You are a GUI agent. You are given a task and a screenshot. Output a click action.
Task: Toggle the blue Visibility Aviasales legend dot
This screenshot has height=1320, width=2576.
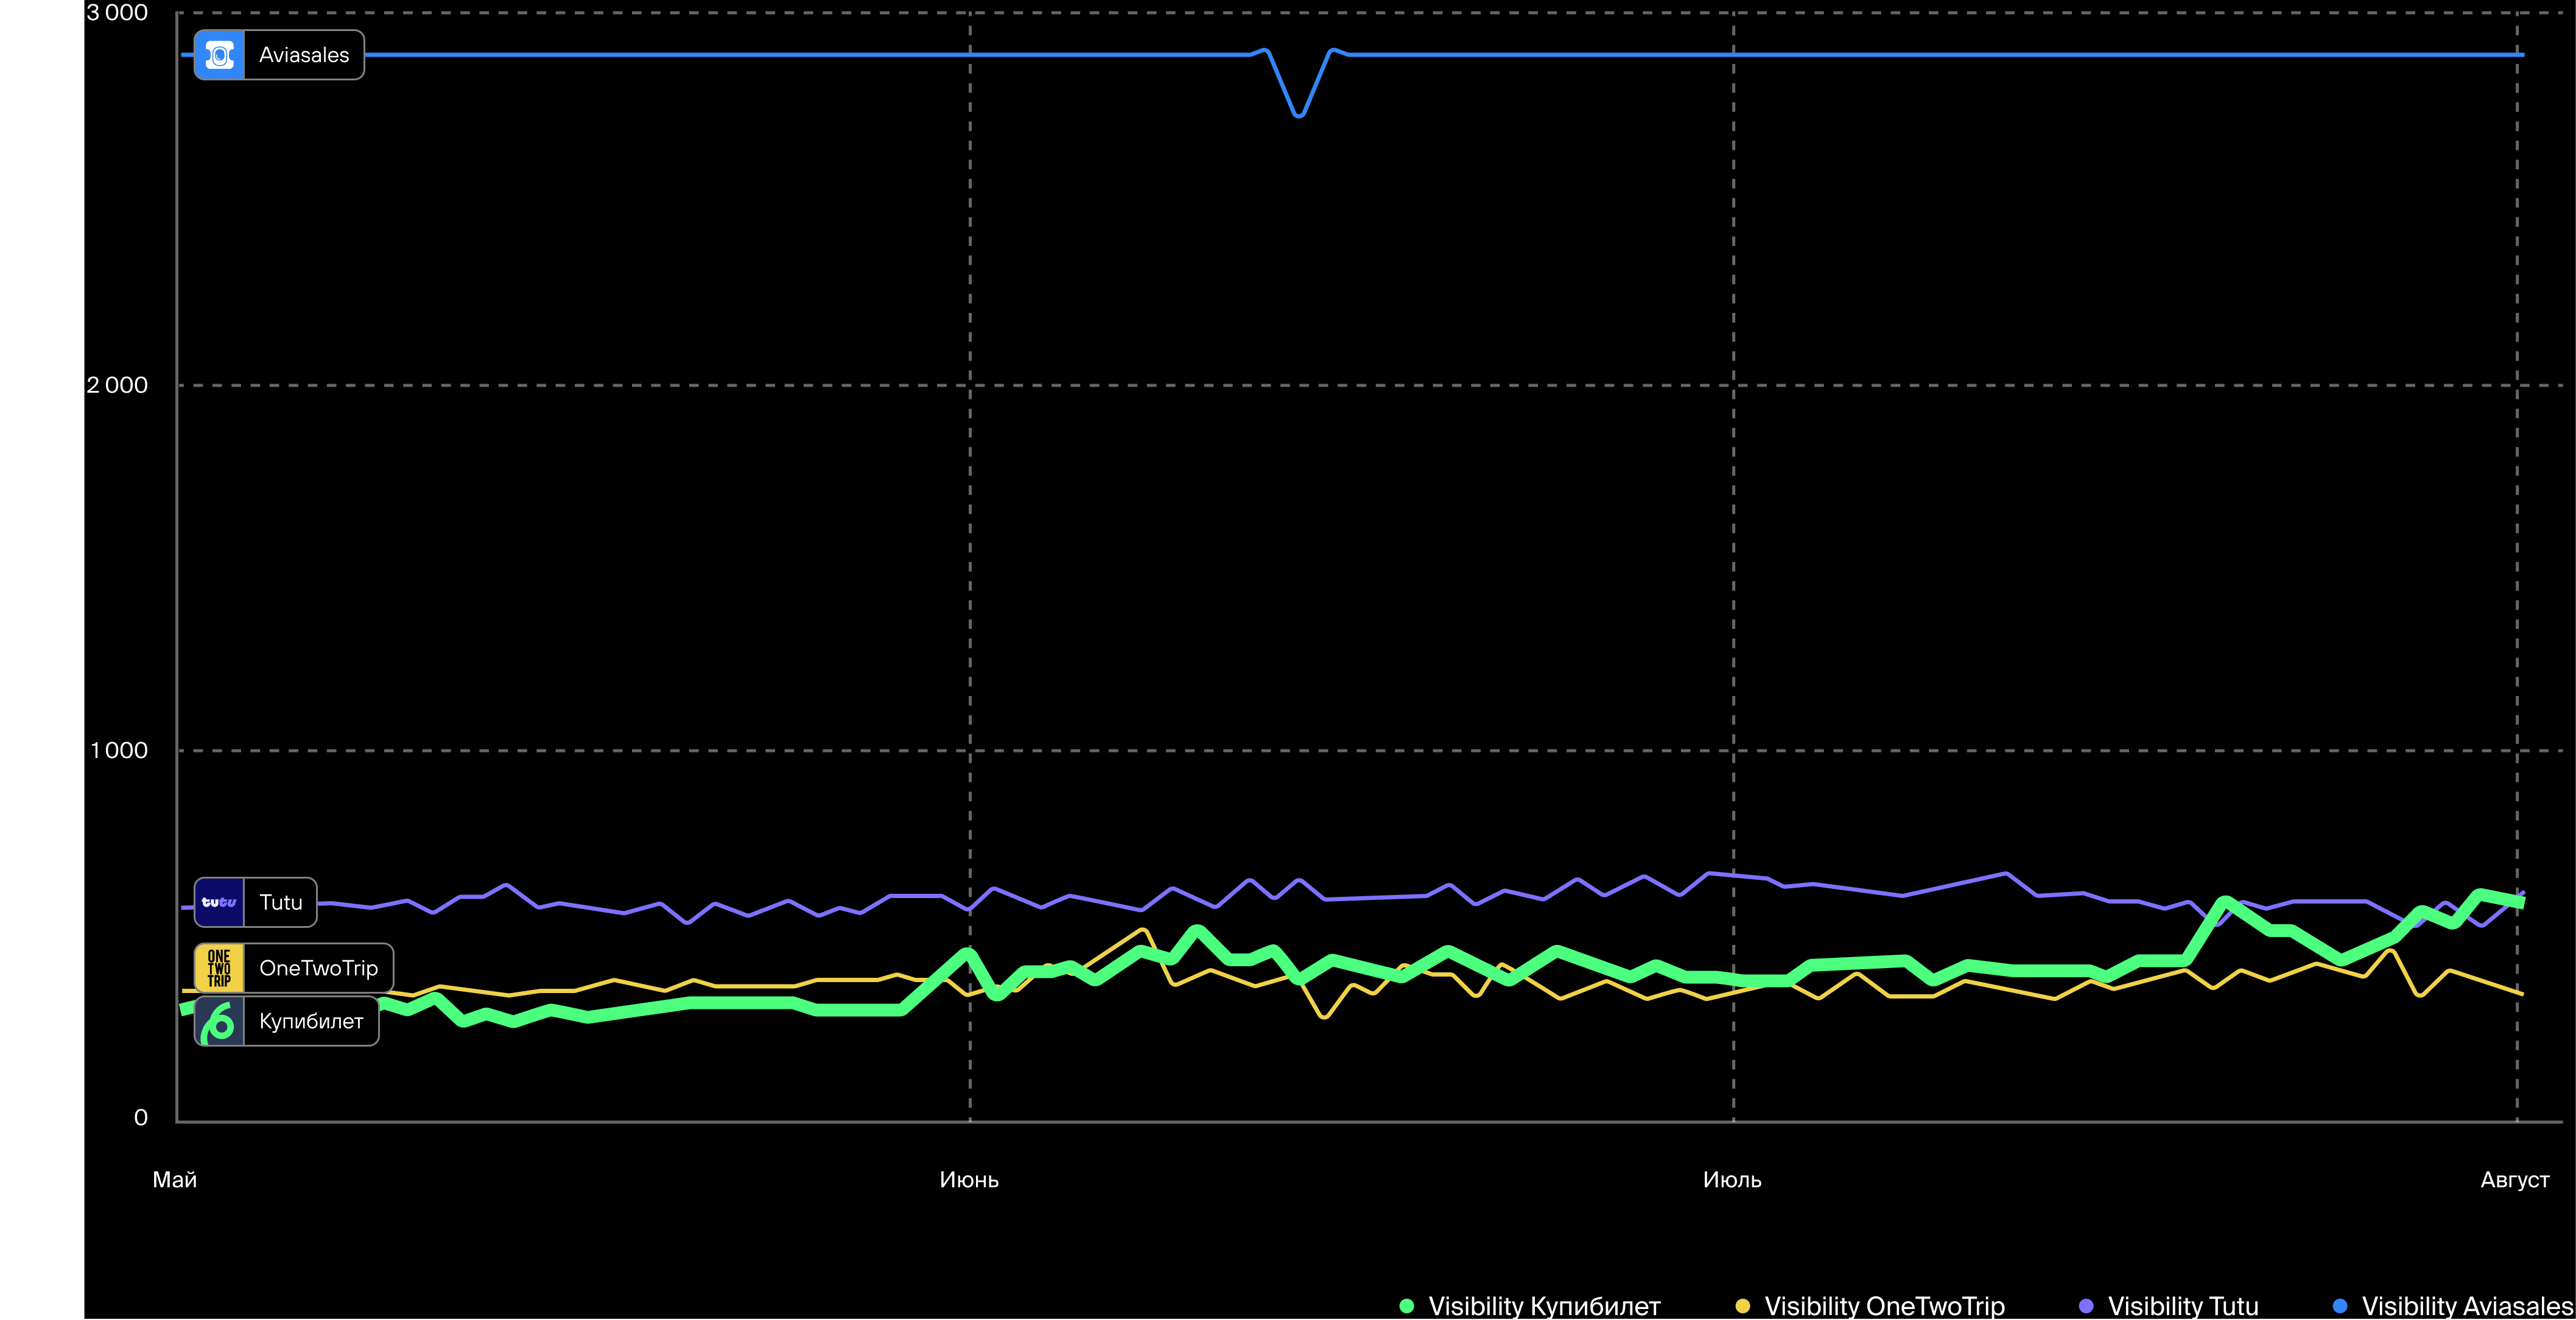[2340, 1305]
